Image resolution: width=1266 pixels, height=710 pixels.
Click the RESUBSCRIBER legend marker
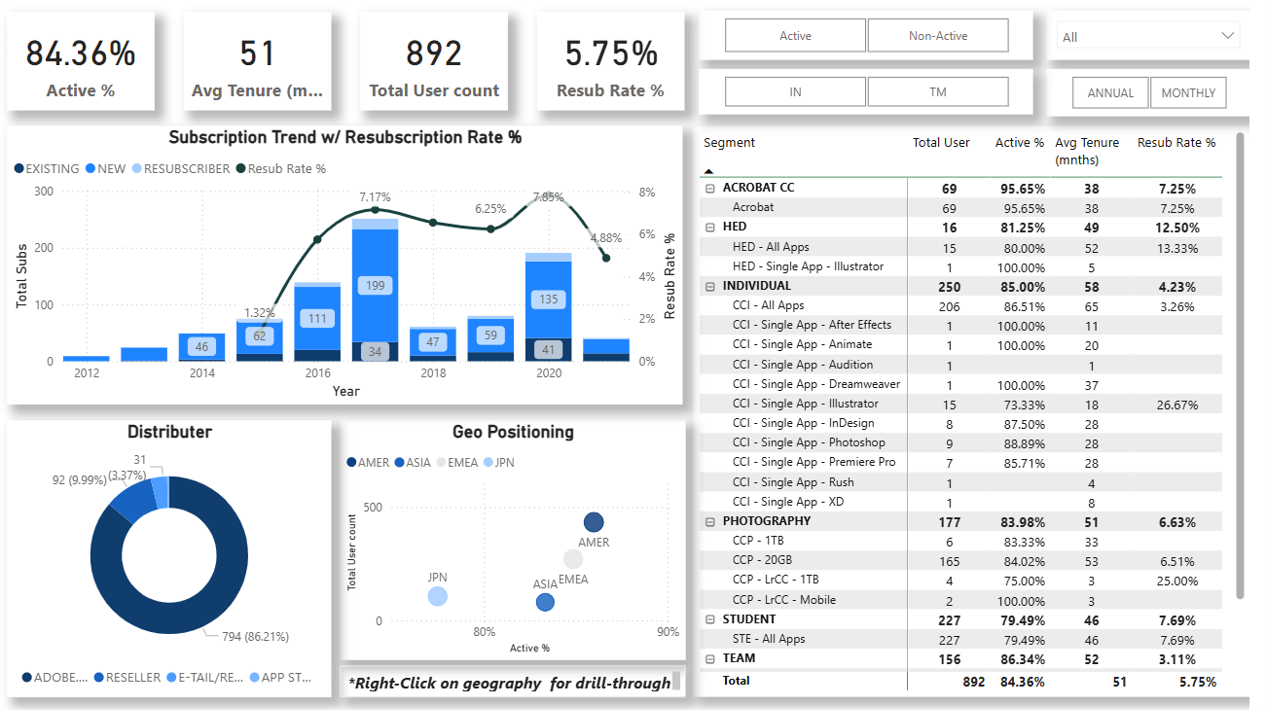click(137, 169)
